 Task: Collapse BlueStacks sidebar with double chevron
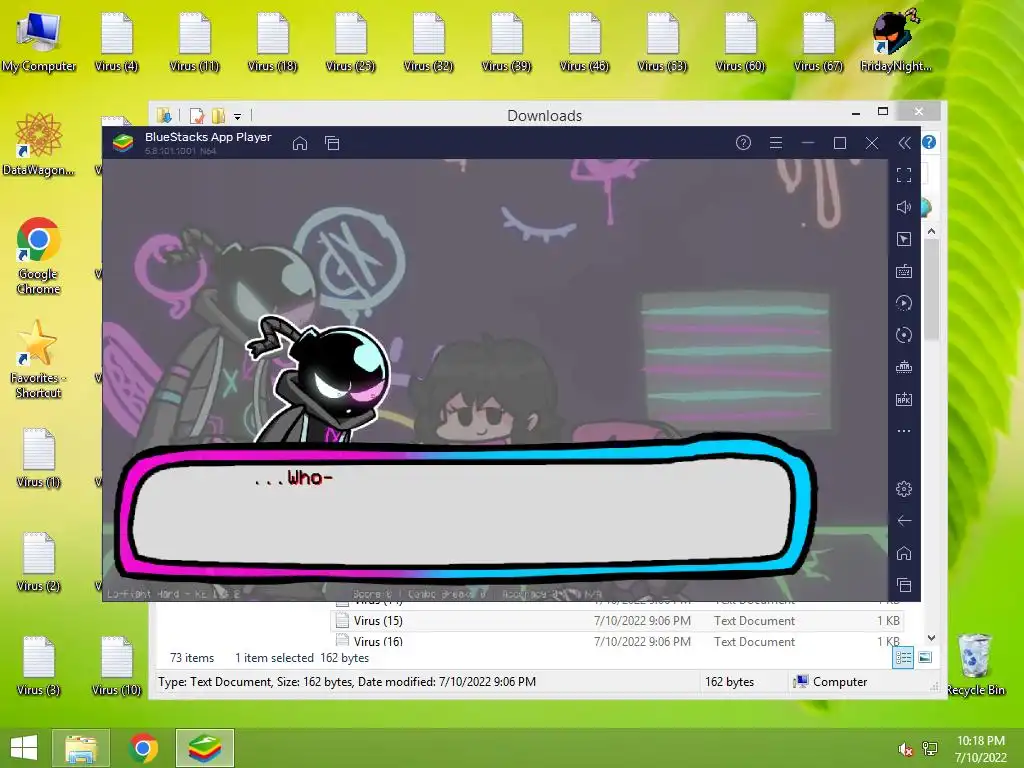tap(904, 143)
